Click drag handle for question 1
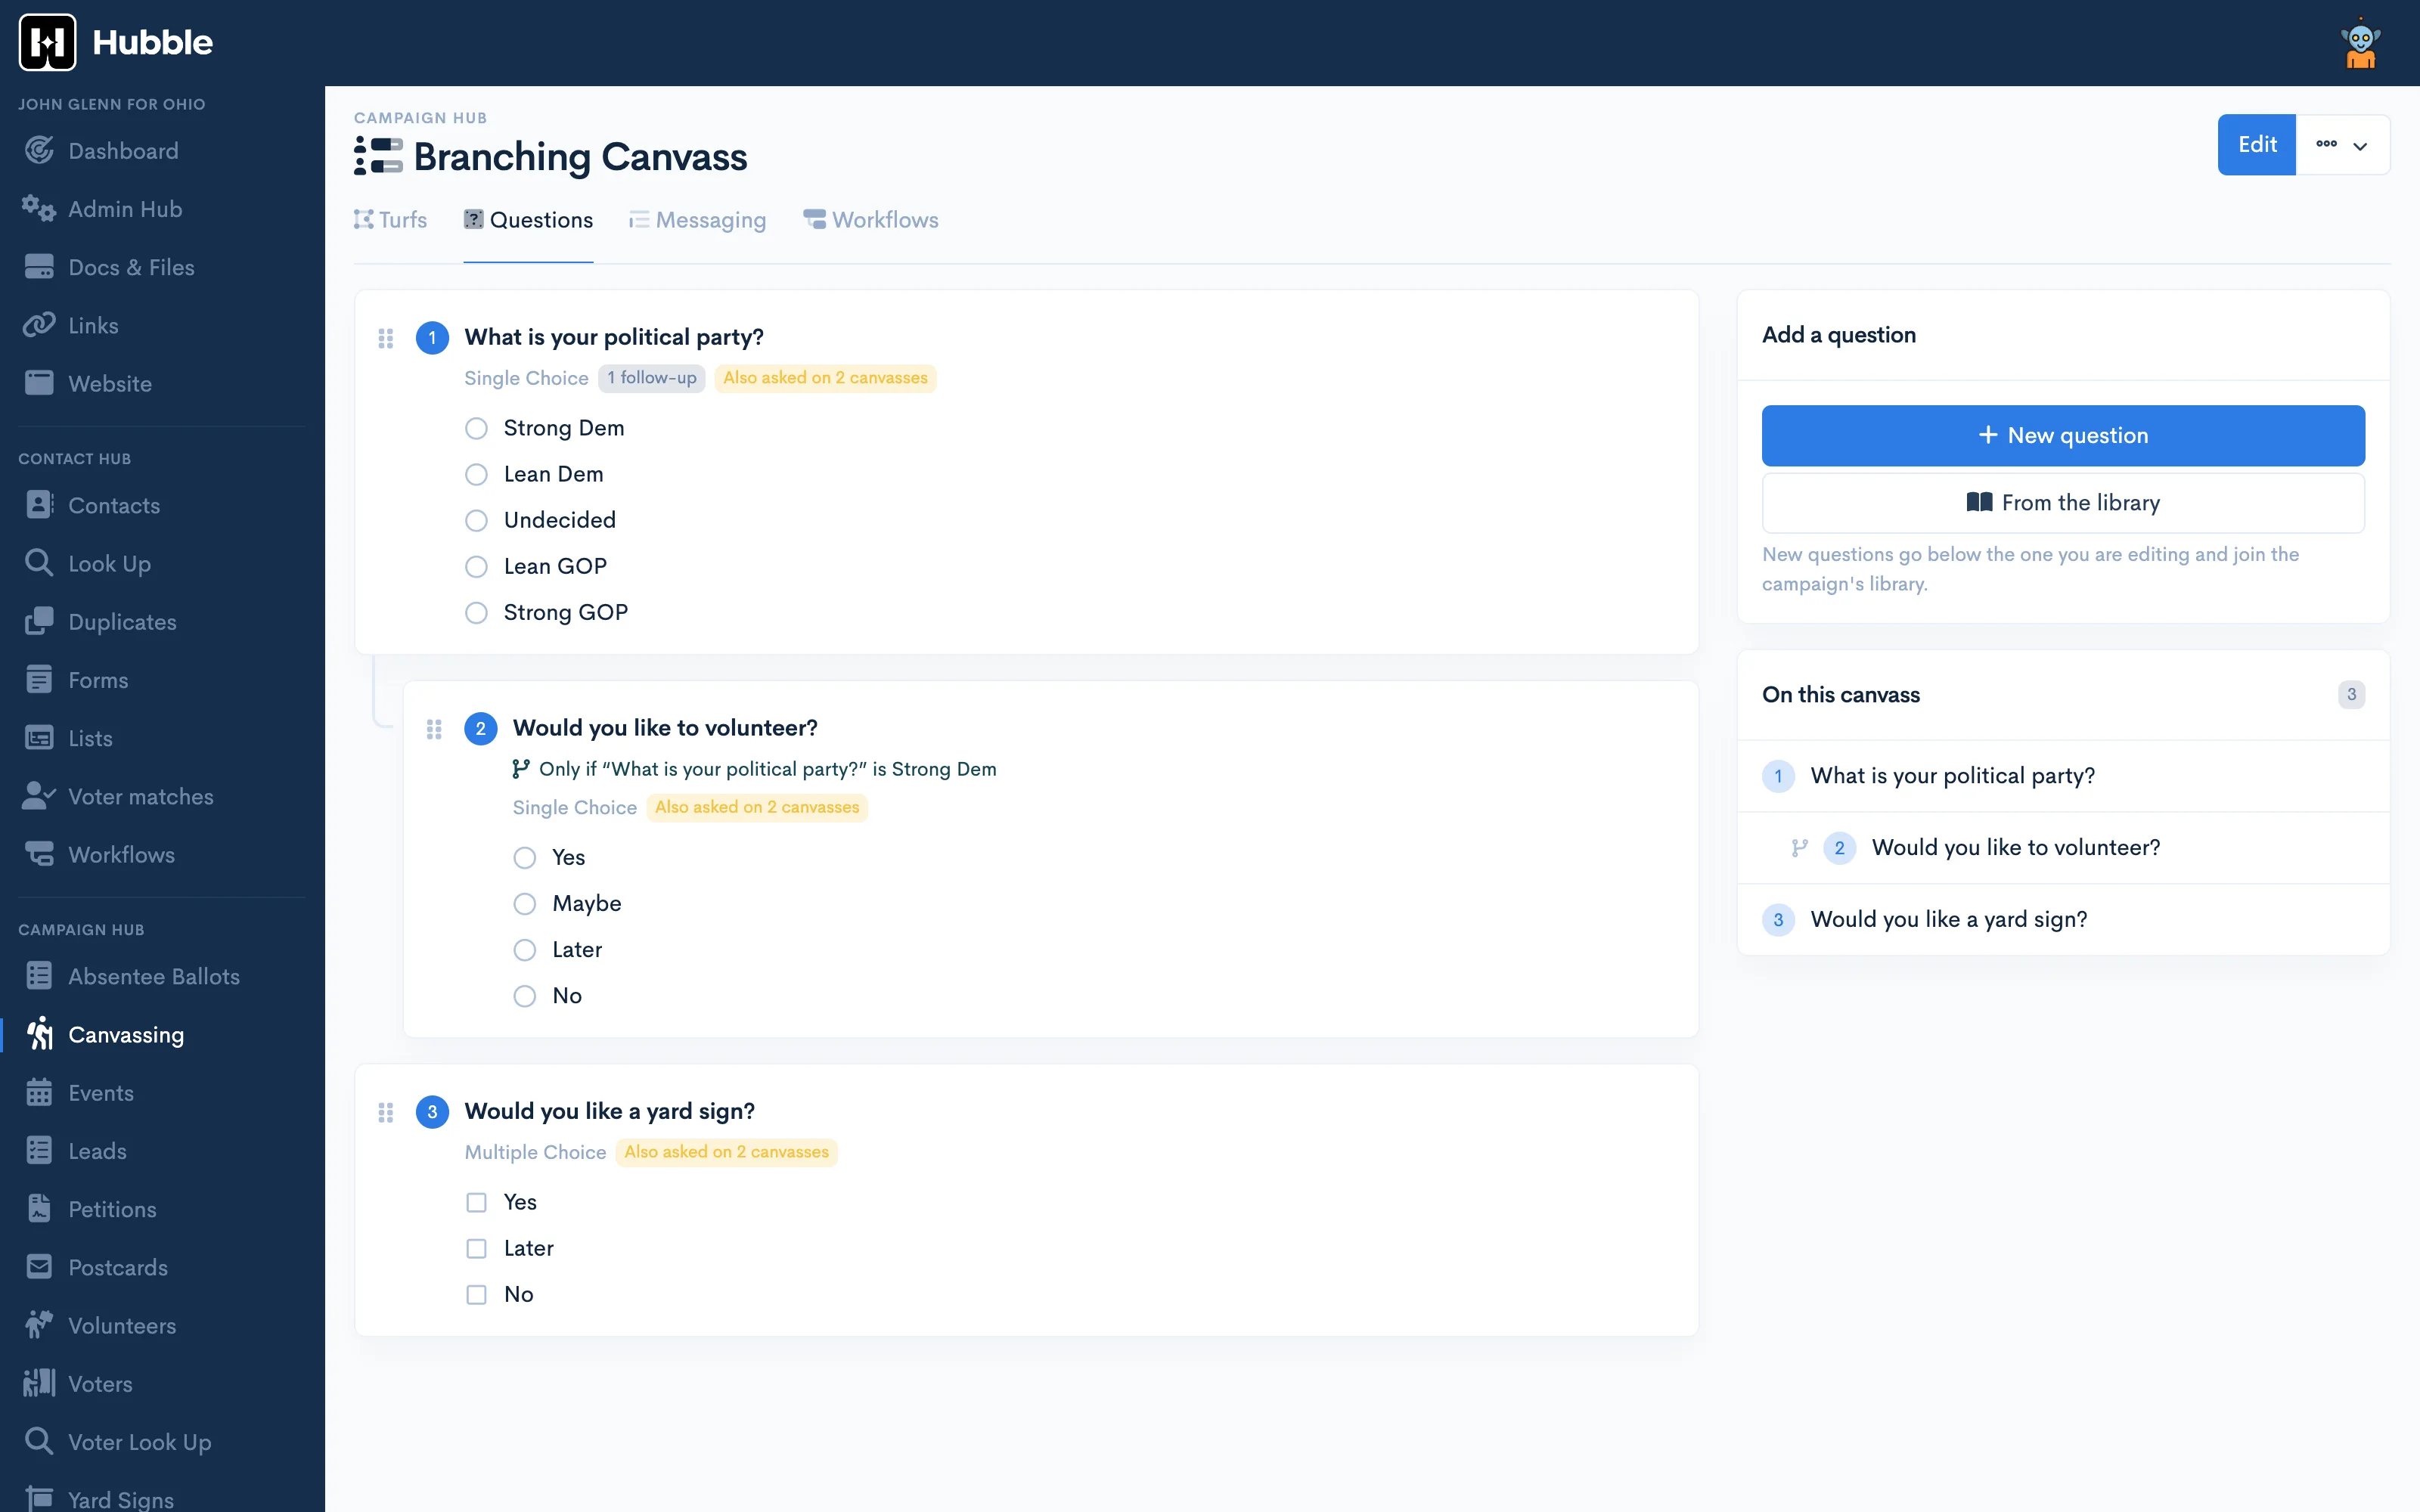This screenshot has width=2420, height=1512. 386,338
